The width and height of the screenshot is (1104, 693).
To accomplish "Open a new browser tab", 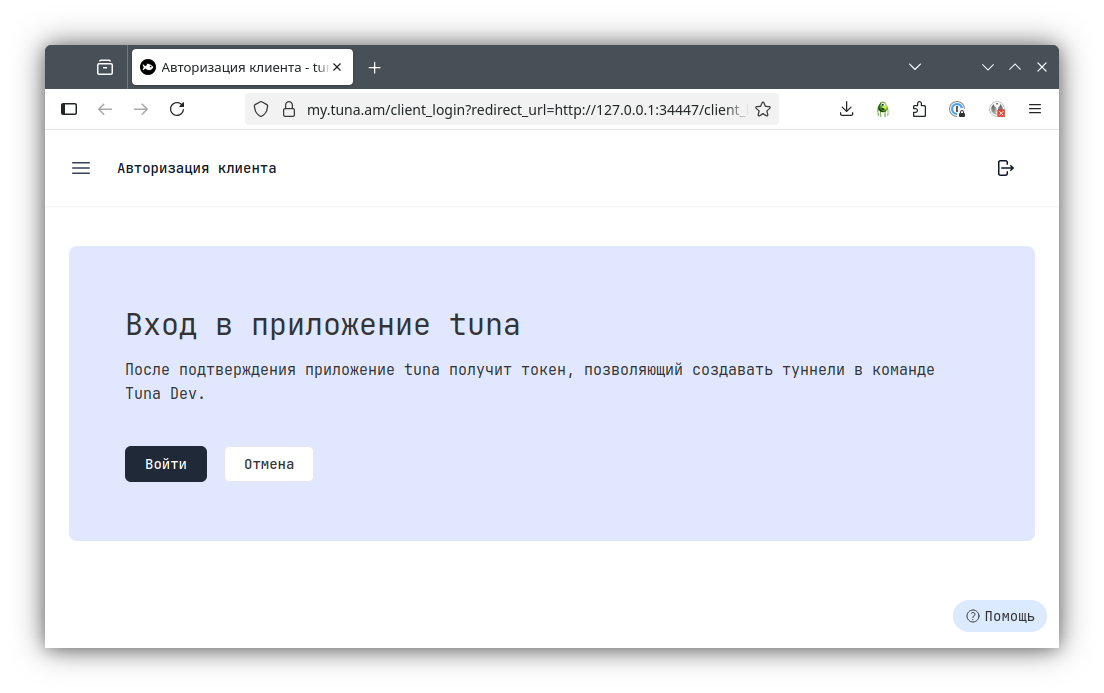I will (374, 67).
